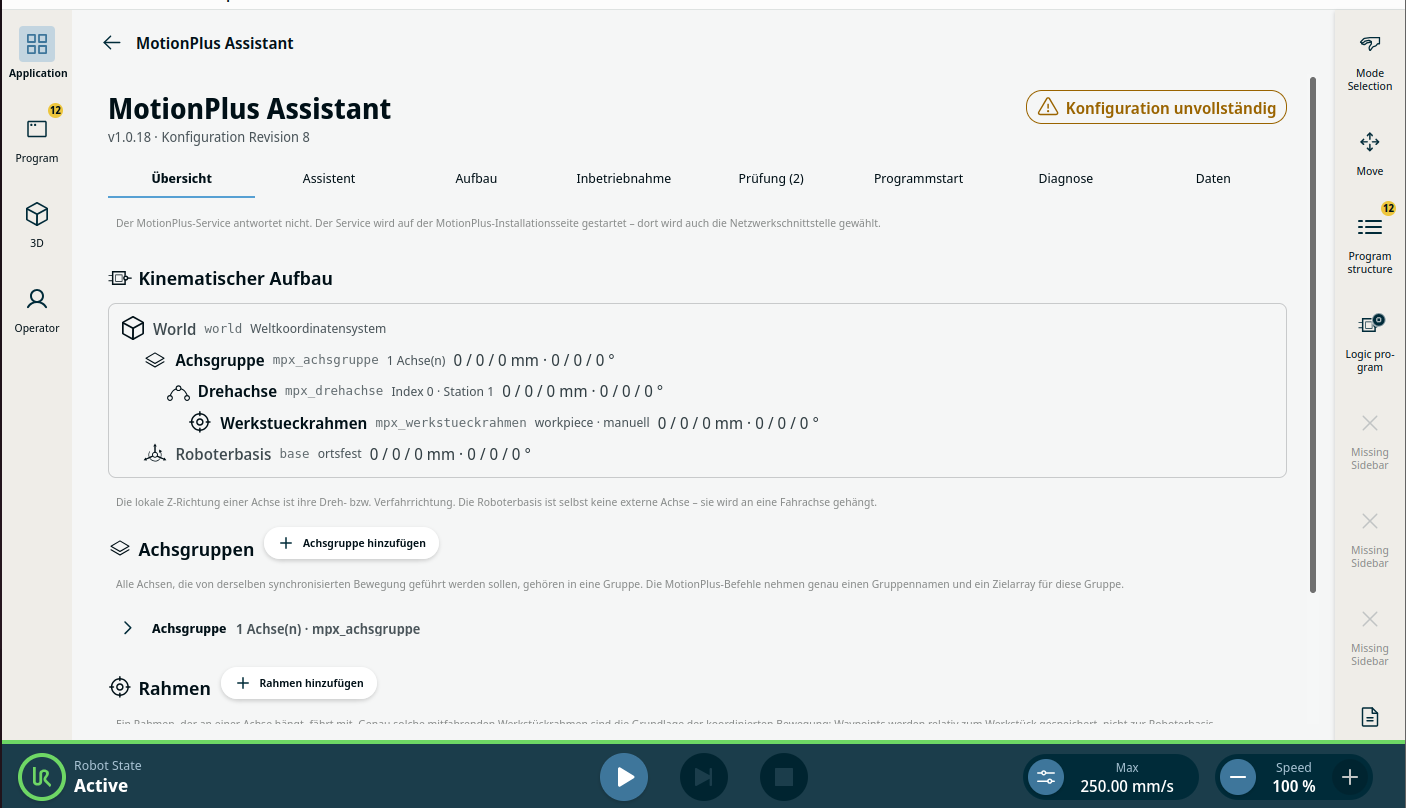Start program with the Play button

pos(624,777)
